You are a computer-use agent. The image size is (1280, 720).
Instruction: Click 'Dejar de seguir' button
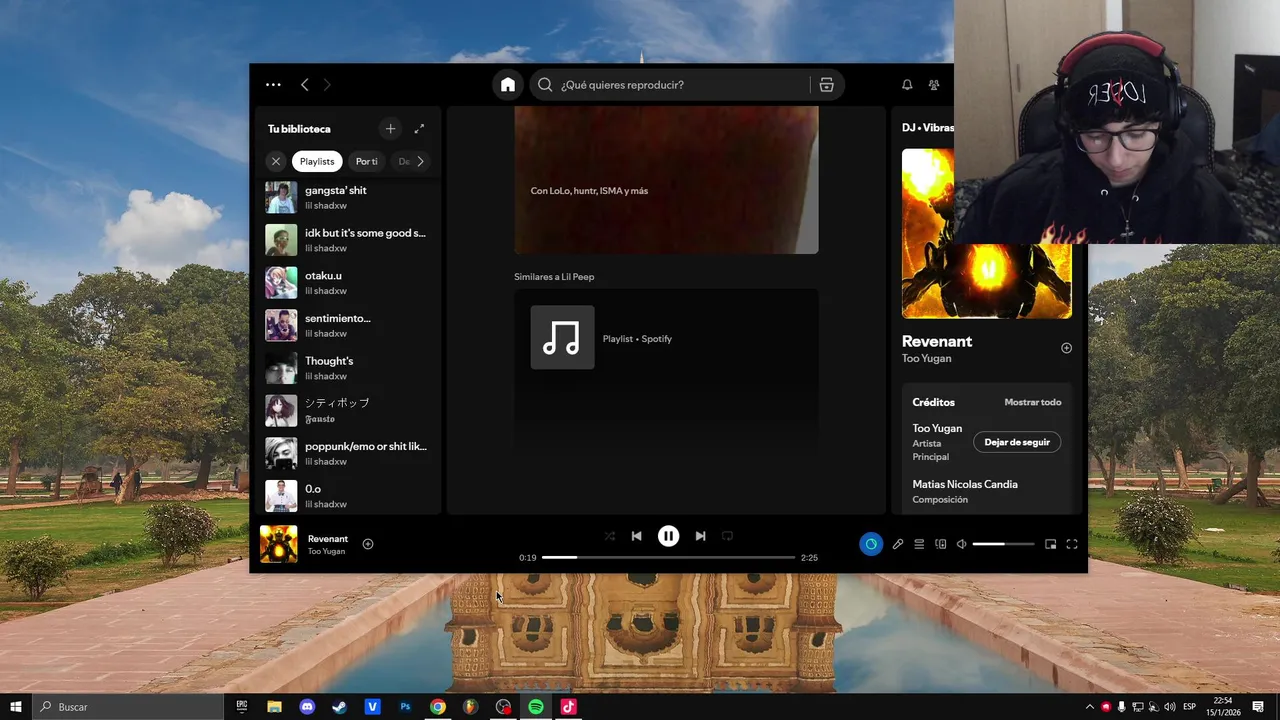(x=1017, y=442)
